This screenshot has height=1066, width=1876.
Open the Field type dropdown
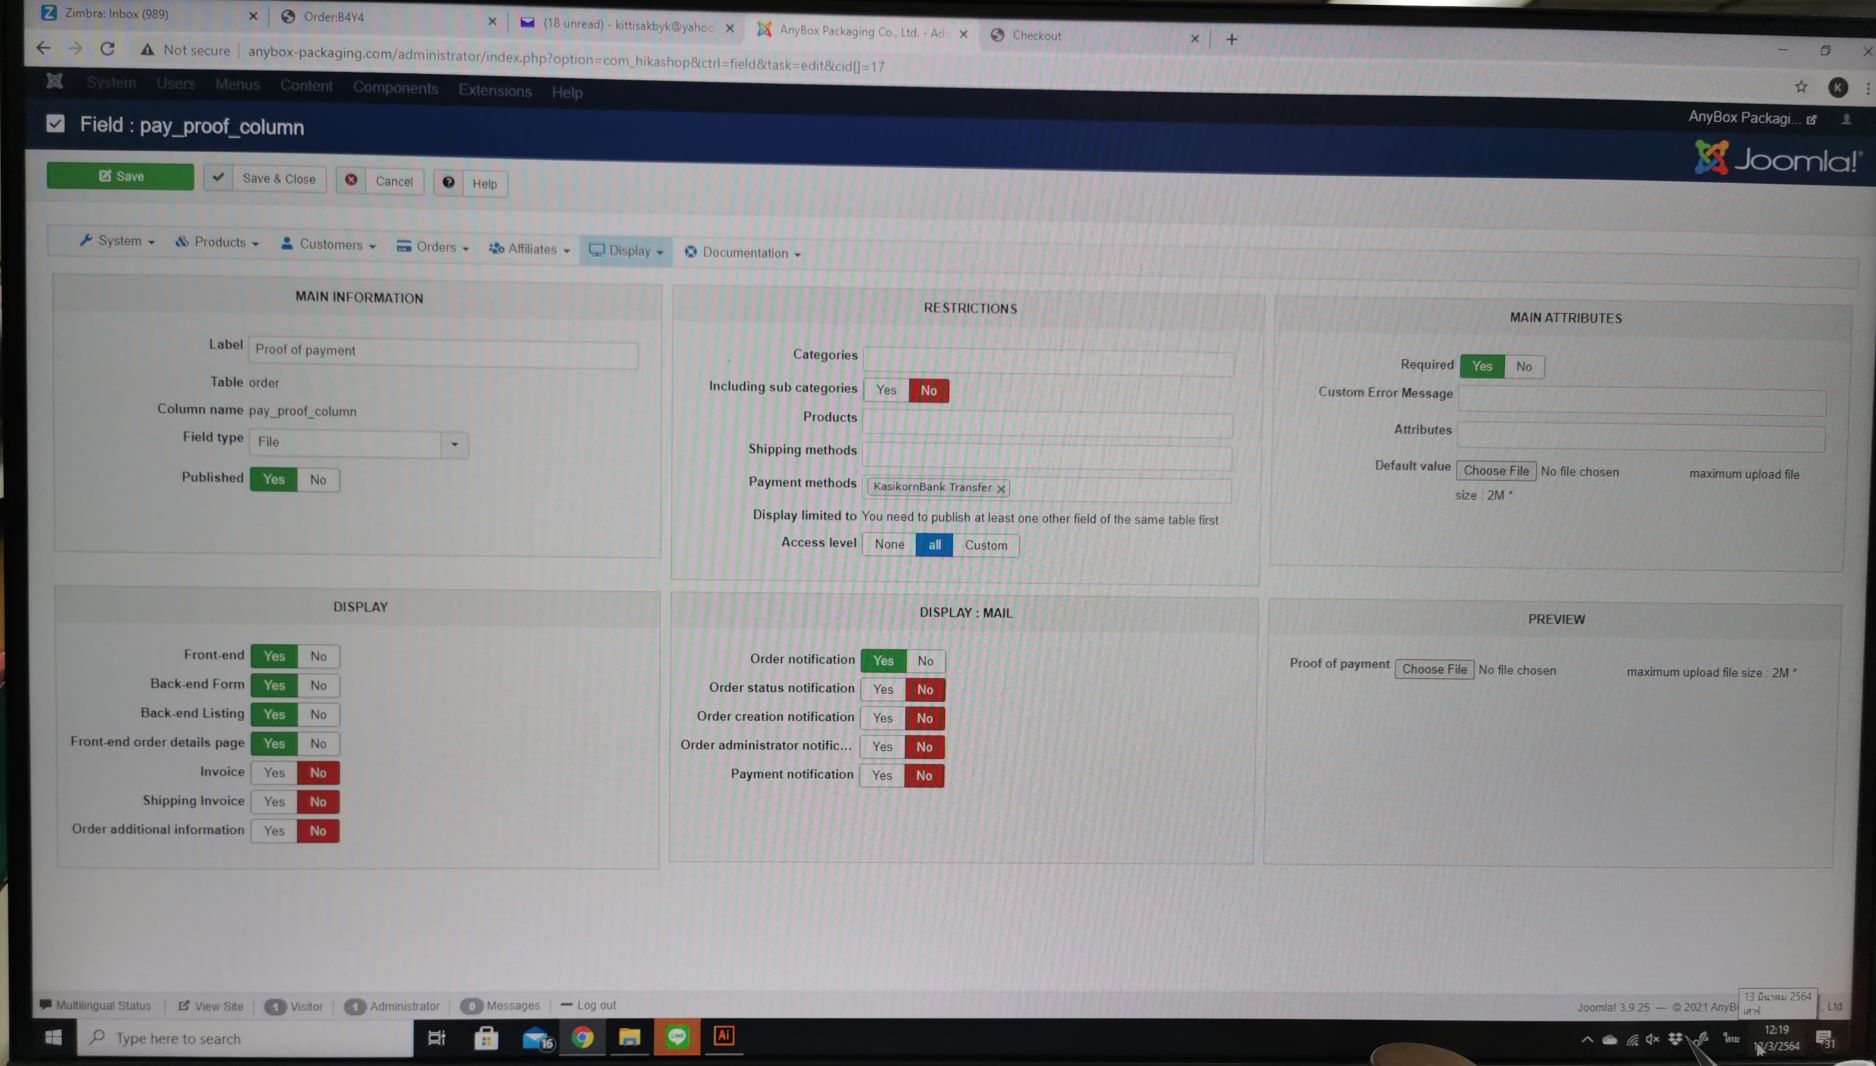click(359, 443)
